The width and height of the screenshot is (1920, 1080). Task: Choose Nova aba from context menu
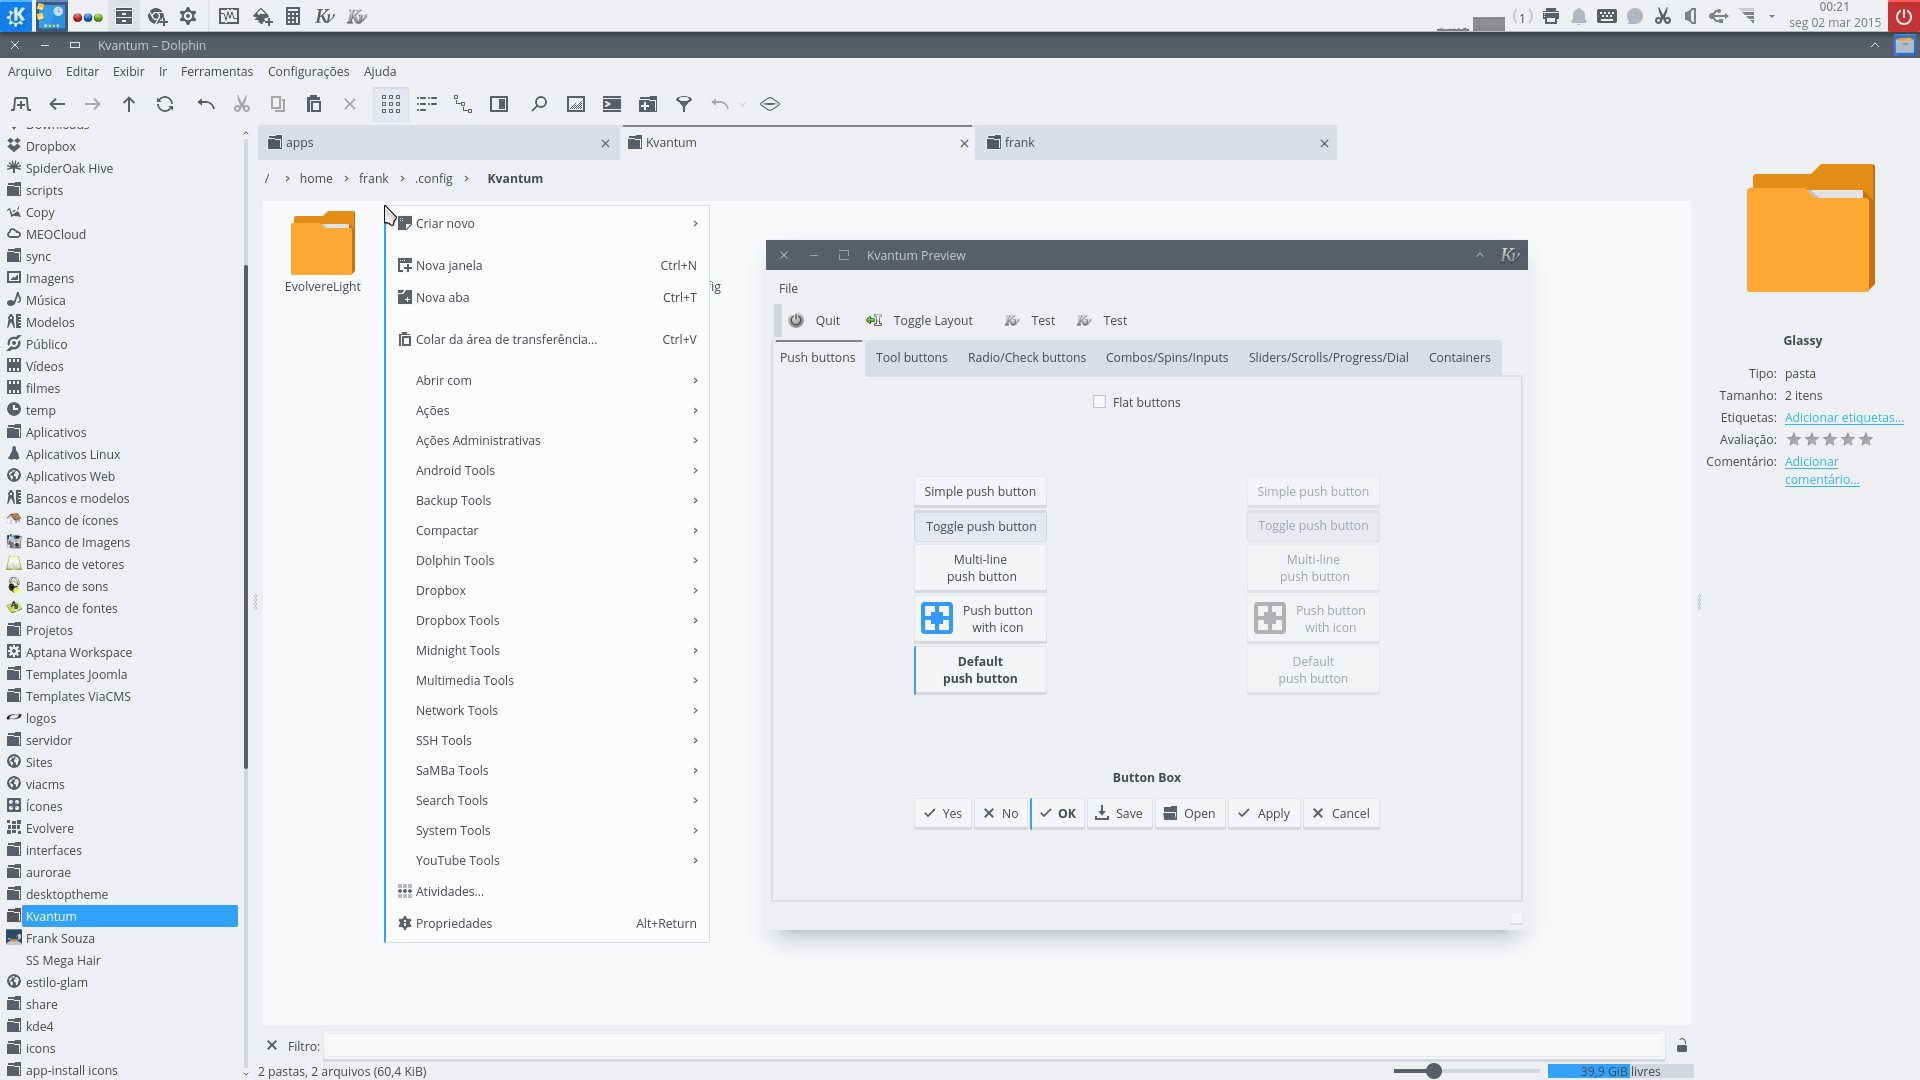(x=546, y=297)
